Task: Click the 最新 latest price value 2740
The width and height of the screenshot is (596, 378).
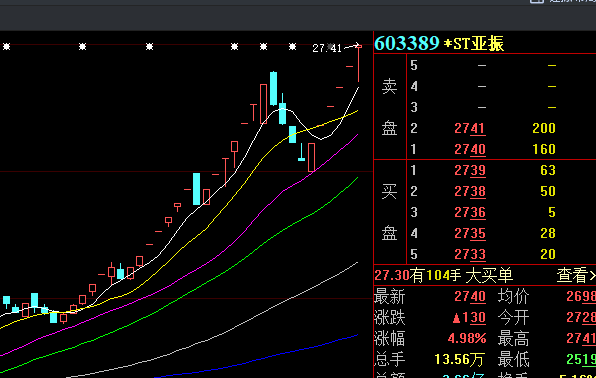Action: 470,296
